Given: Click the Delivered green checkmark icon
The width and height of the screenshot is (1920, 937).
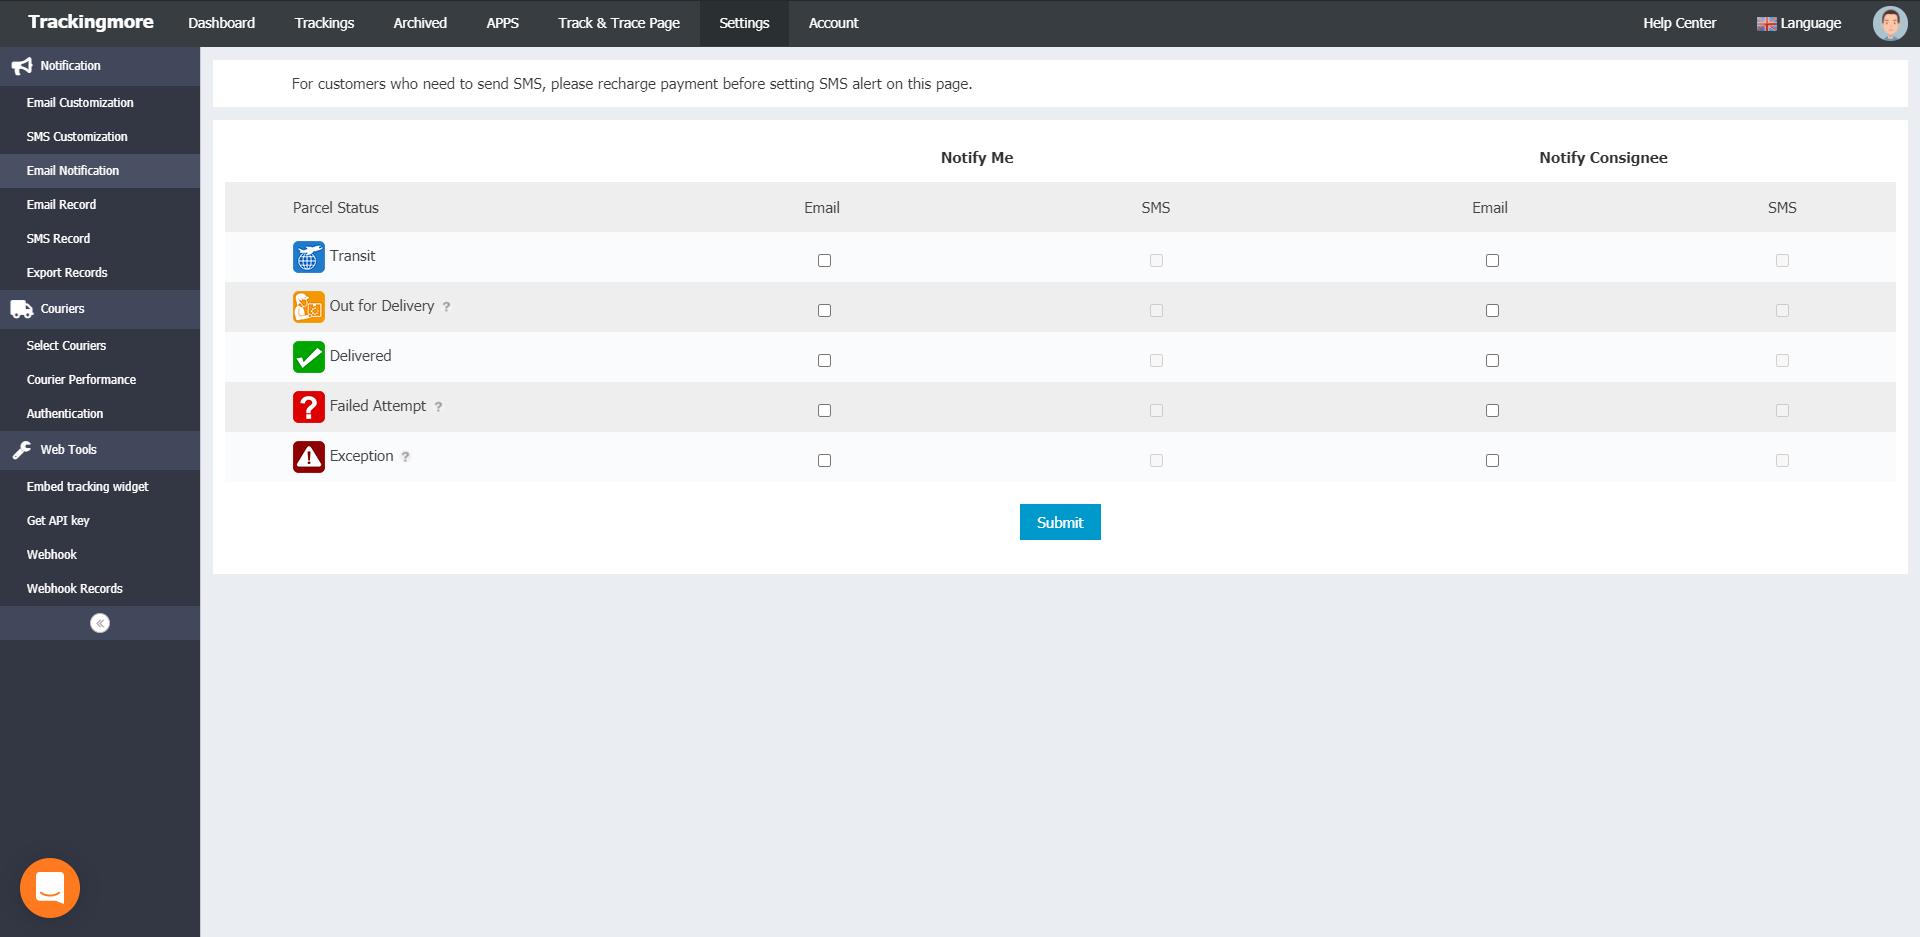Looking at the screenshot, I should pyautogui.click(x=309, y=357).
